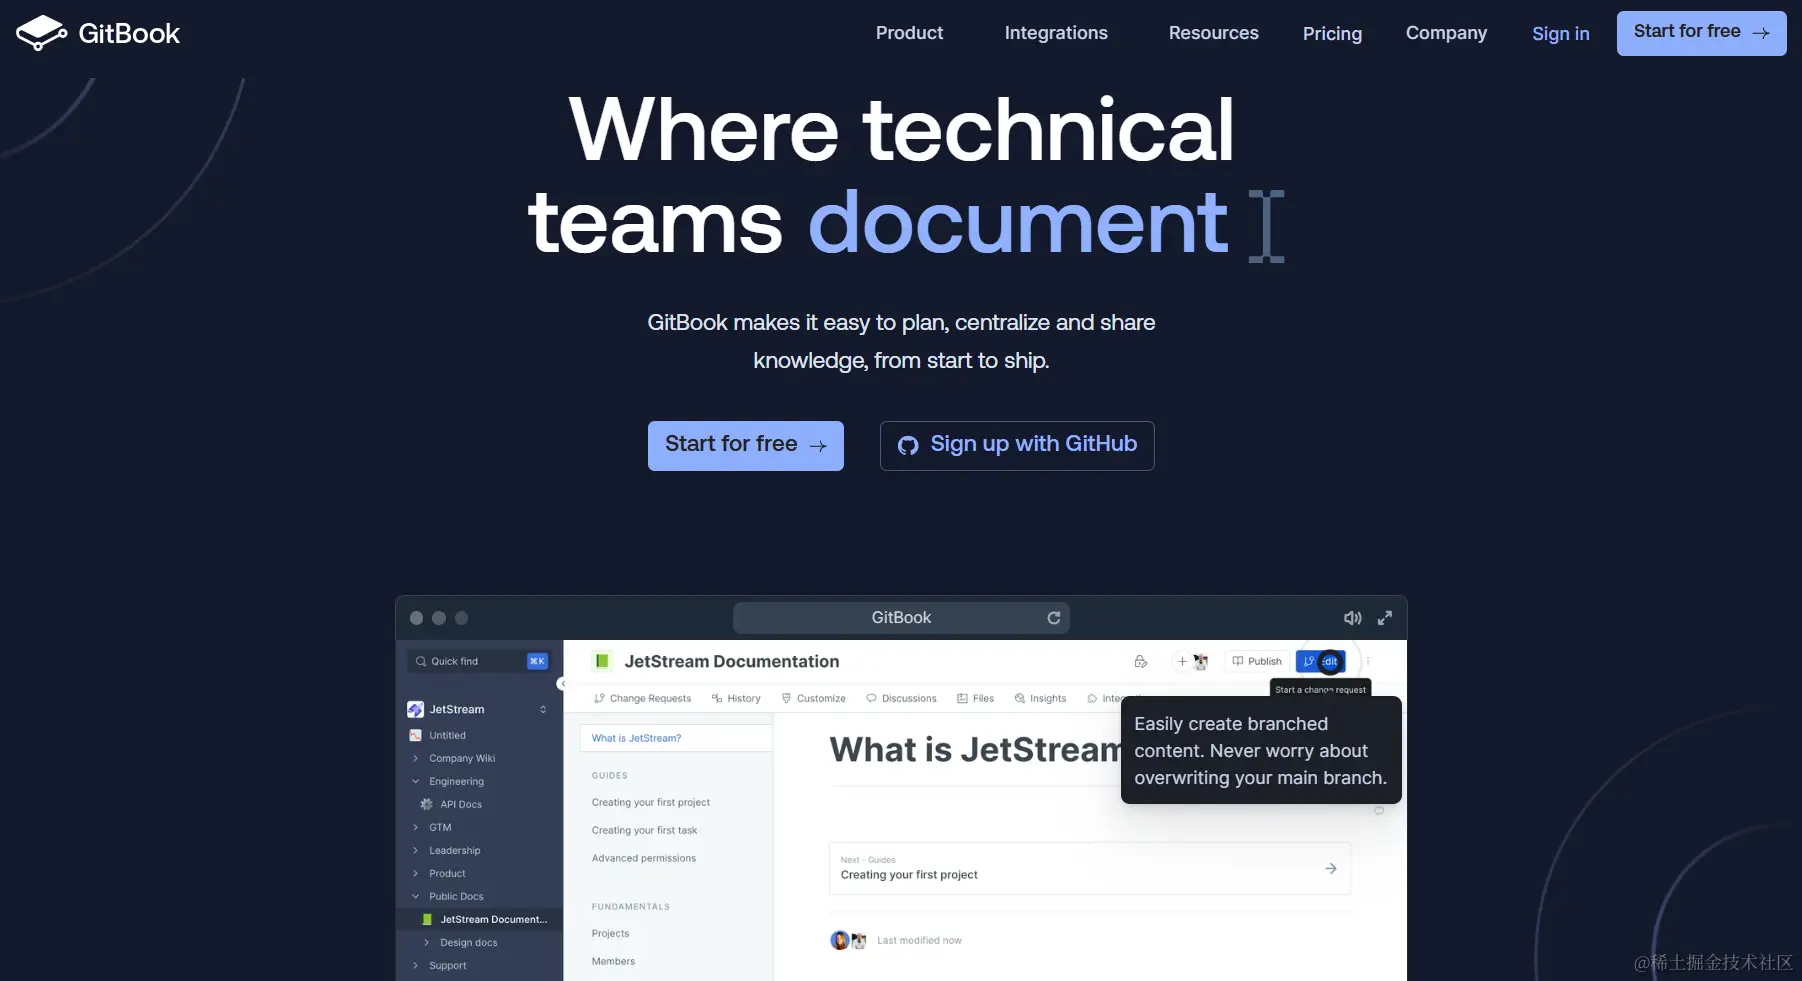Select the What is JetStream? page

pos(676,738)
